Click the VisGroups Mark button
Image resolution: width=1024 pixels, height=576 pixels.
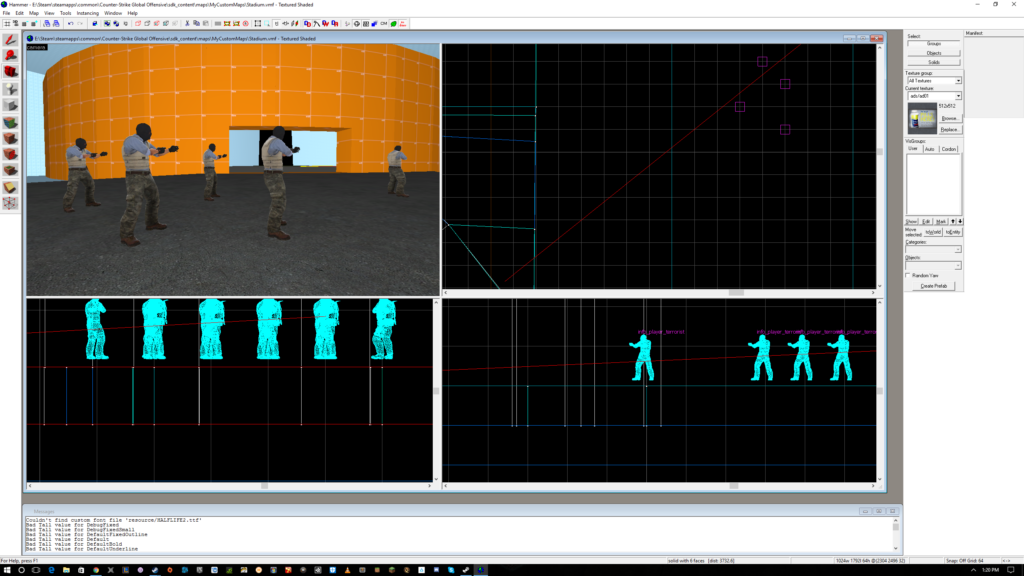(940, 221)
